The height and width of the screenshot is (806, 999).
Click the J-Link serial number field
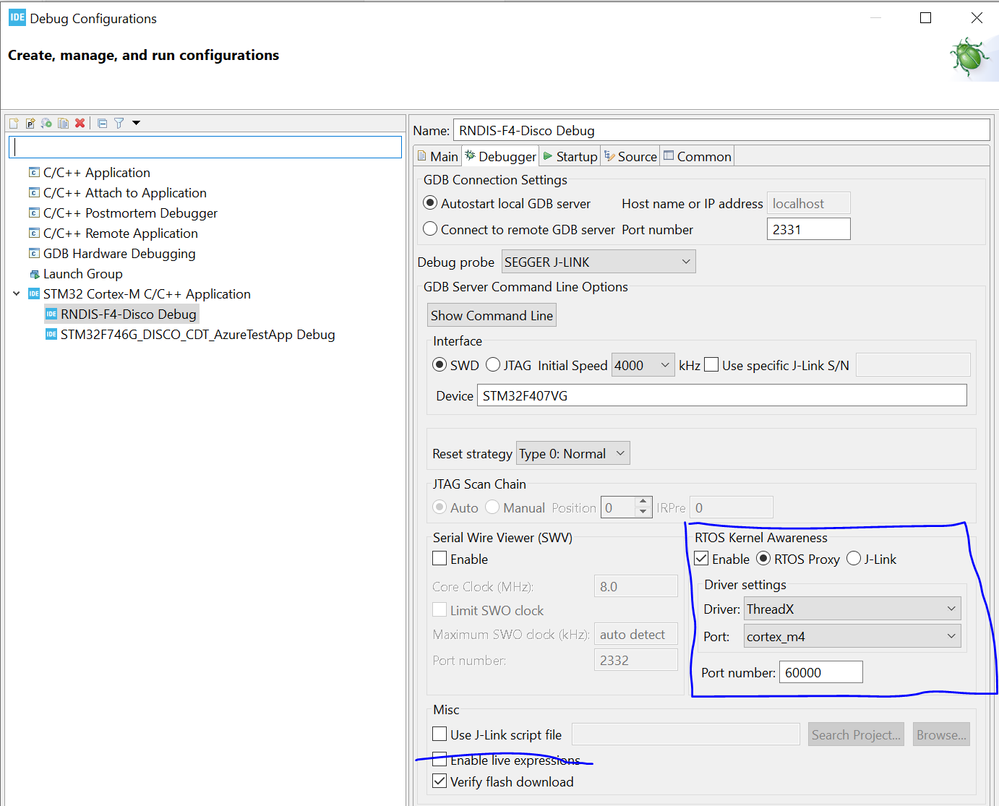click(913, 365)
